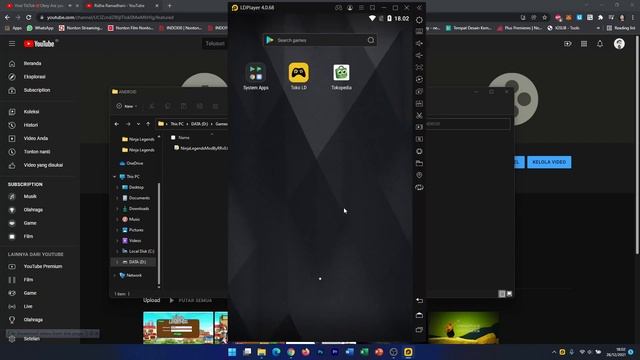The image size is (640, 360).
Task: Take screenshot with scissors icon
Action: click(419, 116)
